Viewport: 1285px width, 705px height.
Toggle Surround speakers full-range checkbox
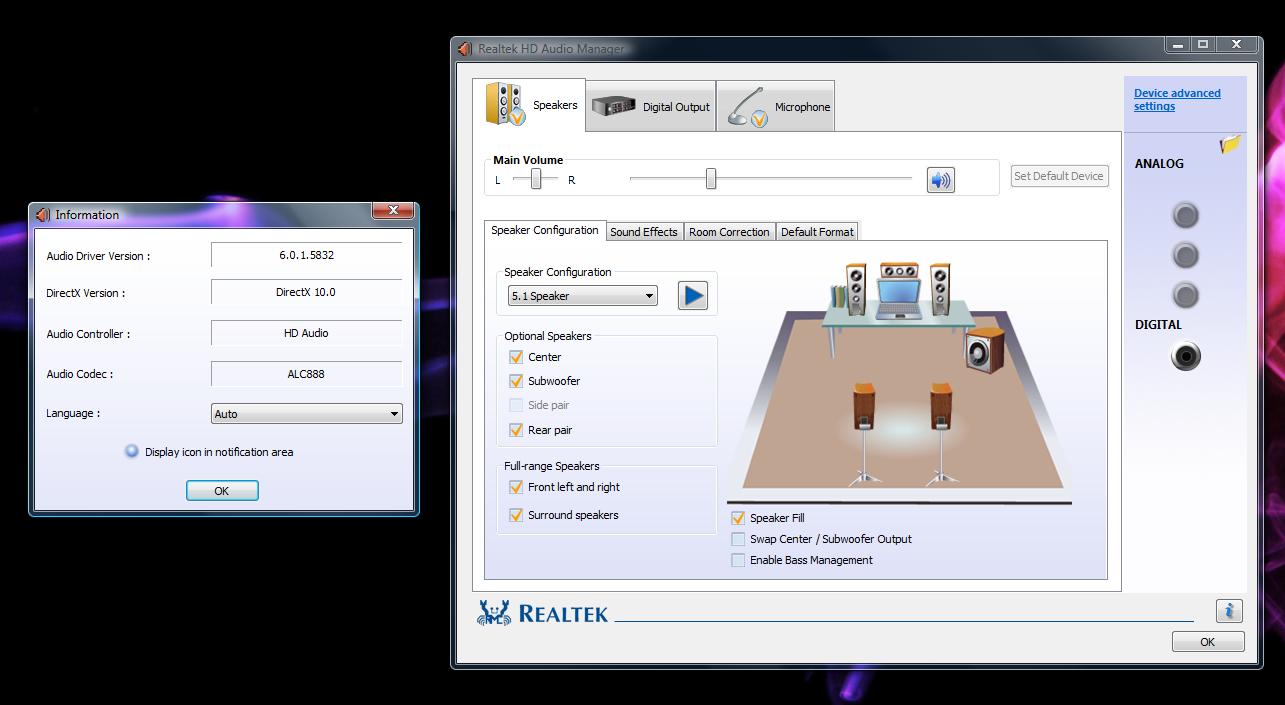click(516, 515)
